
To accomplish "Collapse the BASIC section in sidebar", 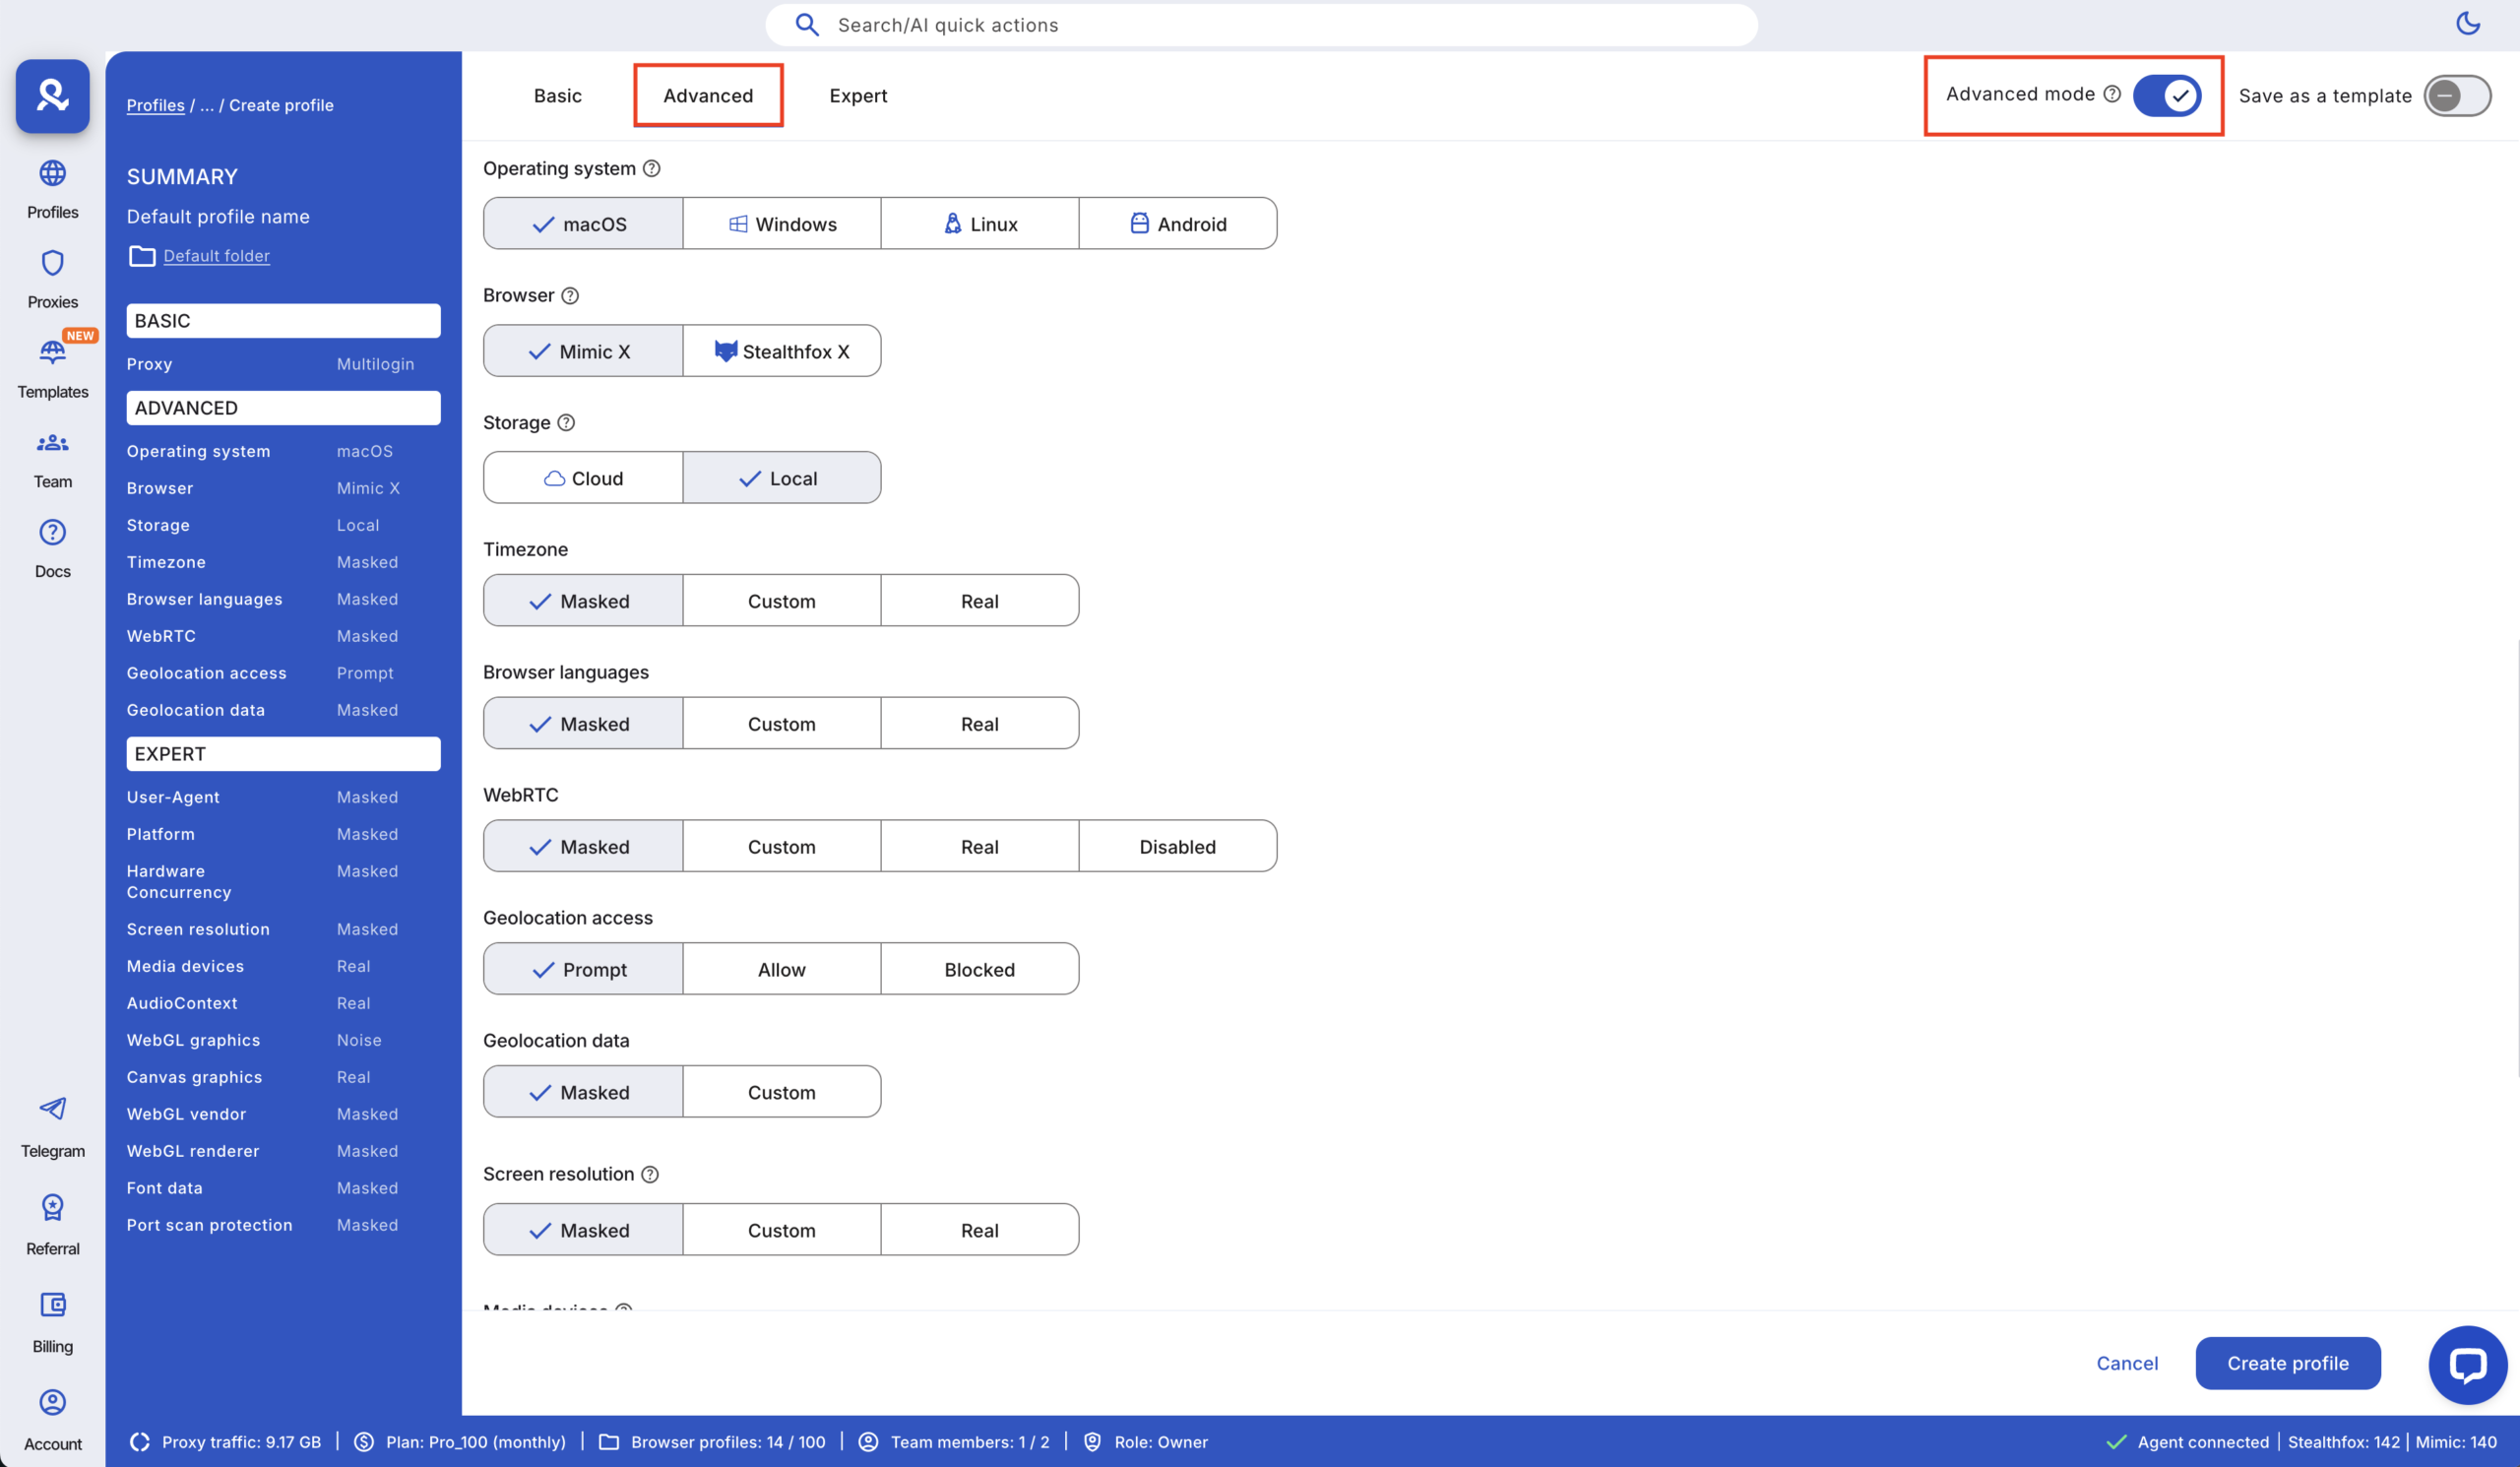I will click(x=283, y=320).
